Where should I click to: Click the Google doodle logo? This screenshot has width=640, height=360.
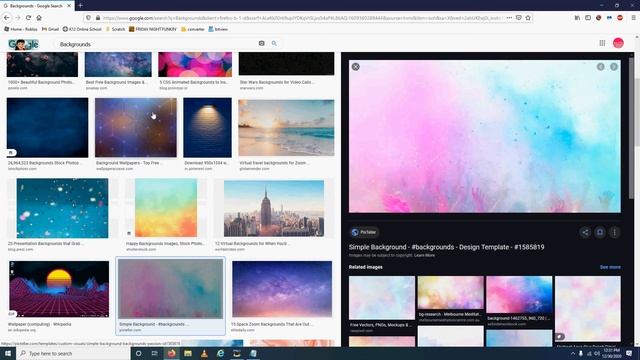pyautogui.click(x=23, y=44)
